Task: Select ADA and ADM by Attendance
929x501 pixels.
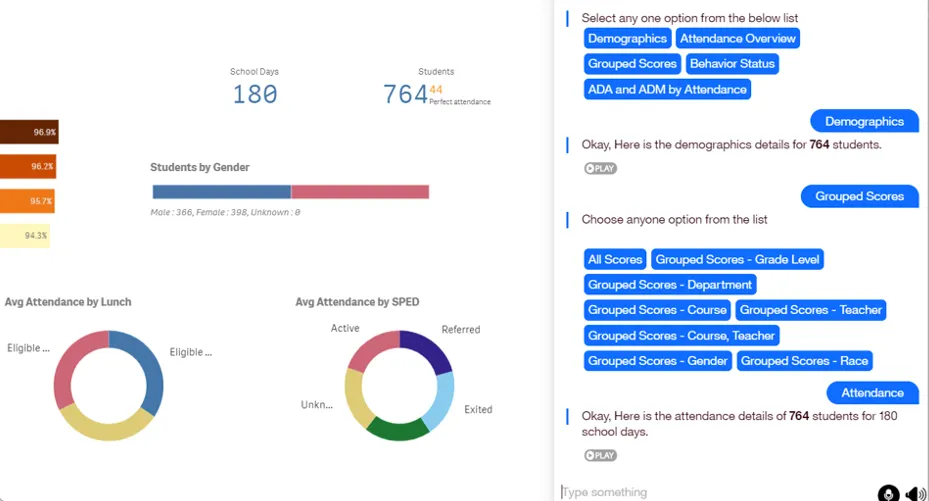Action: tap(667, 89)
